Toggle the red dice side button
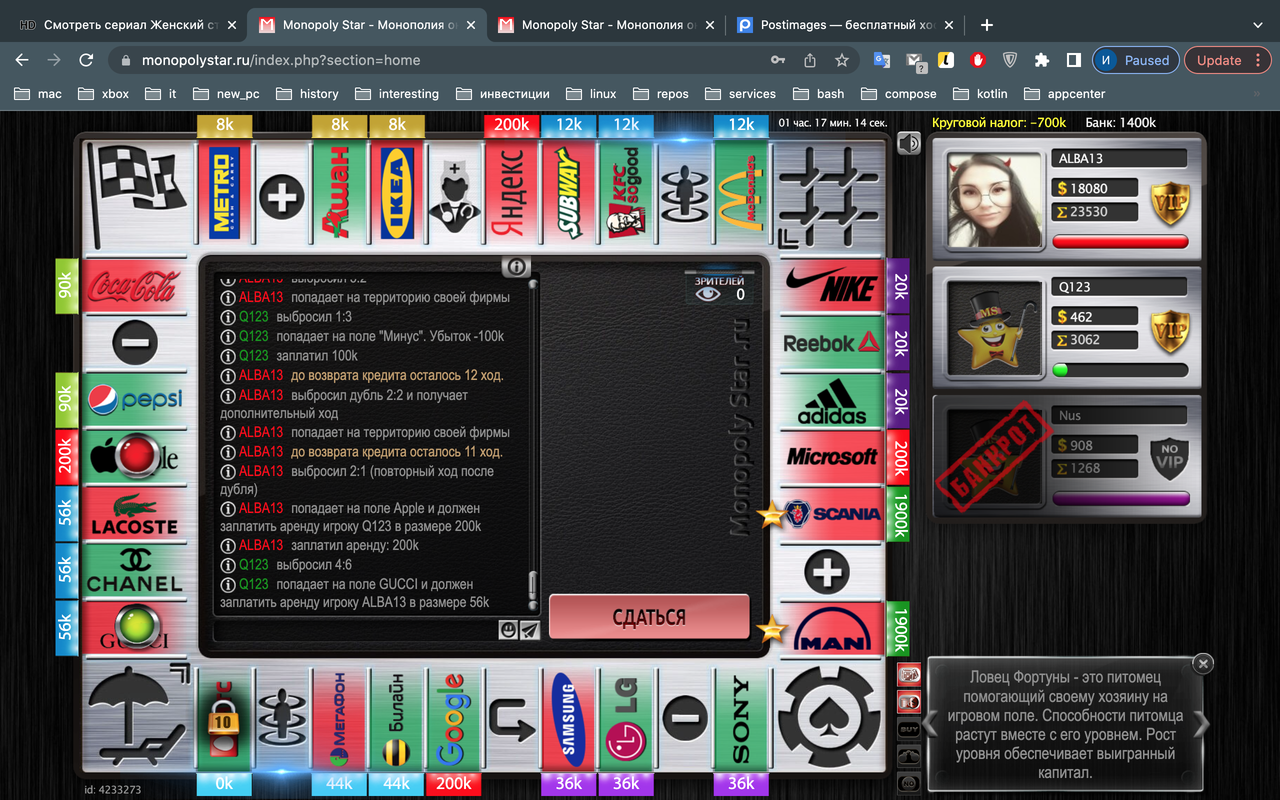 [x=909, y=673]
